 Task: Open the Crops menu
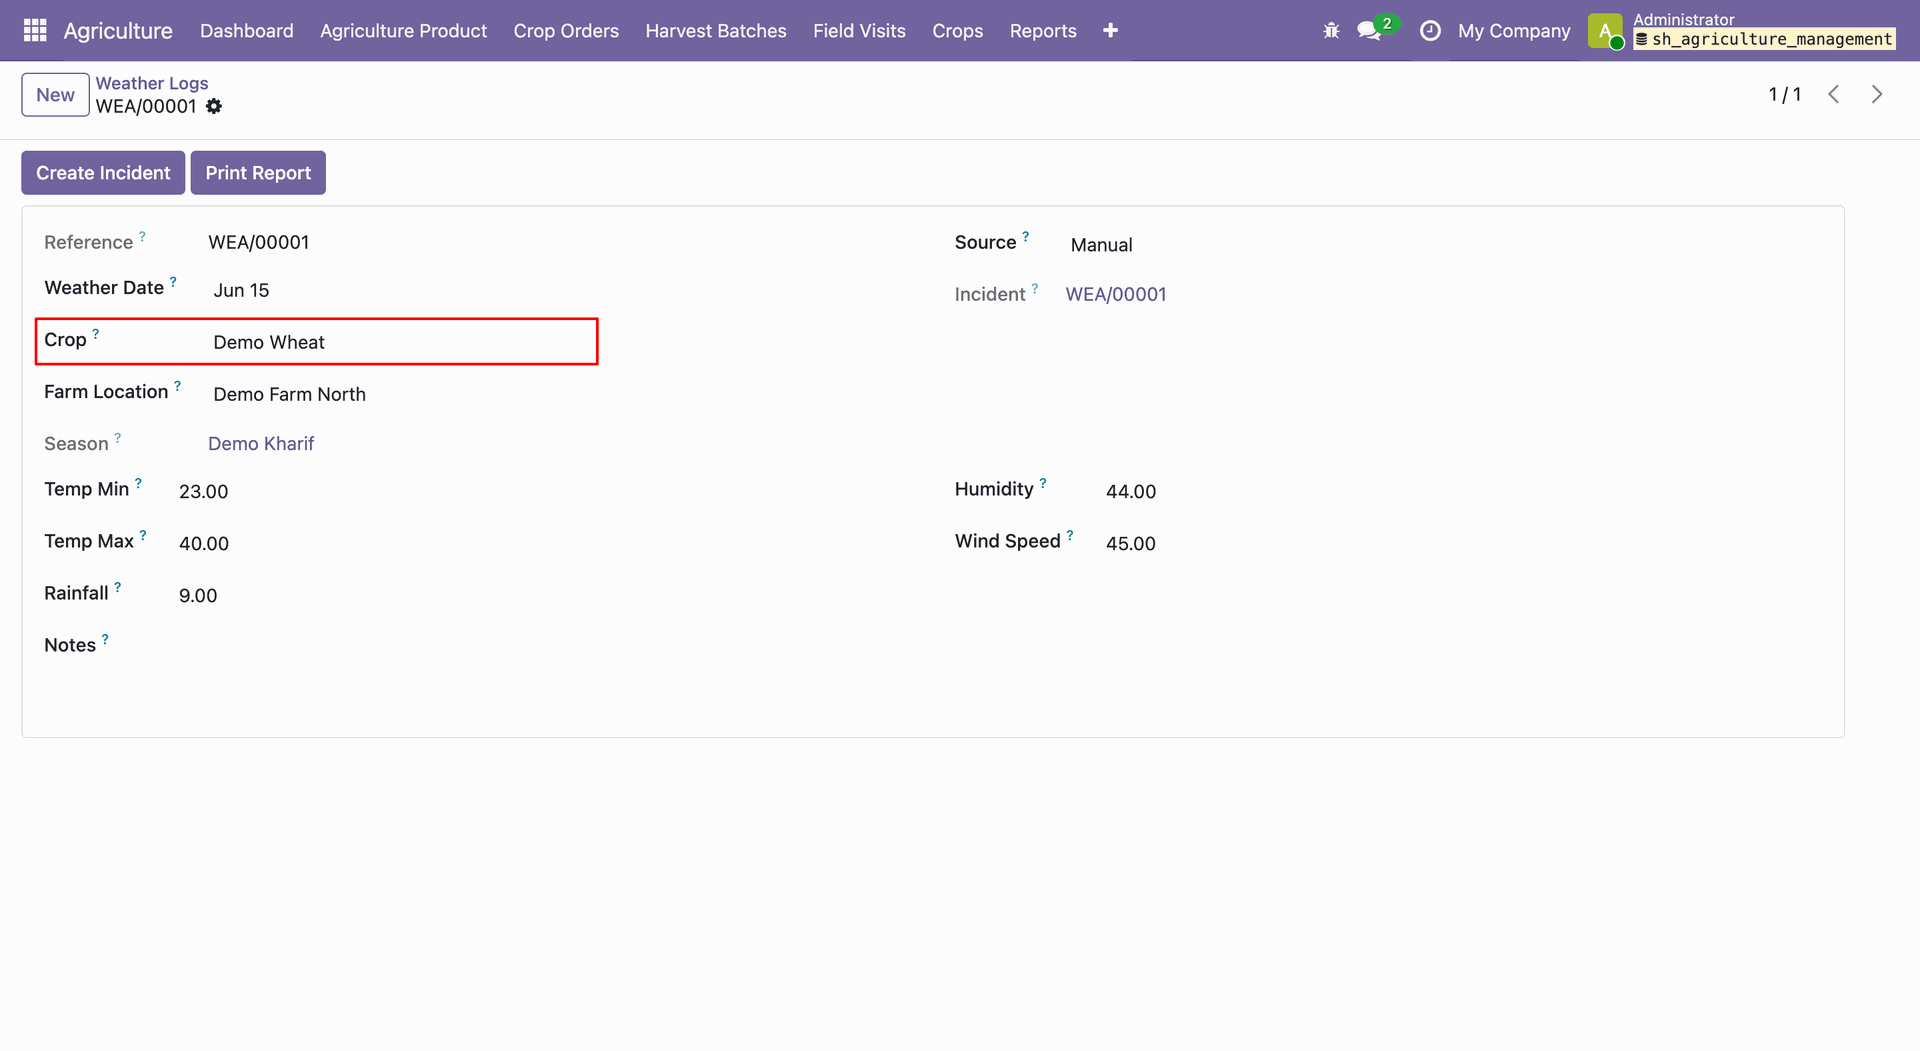[958, 30]
